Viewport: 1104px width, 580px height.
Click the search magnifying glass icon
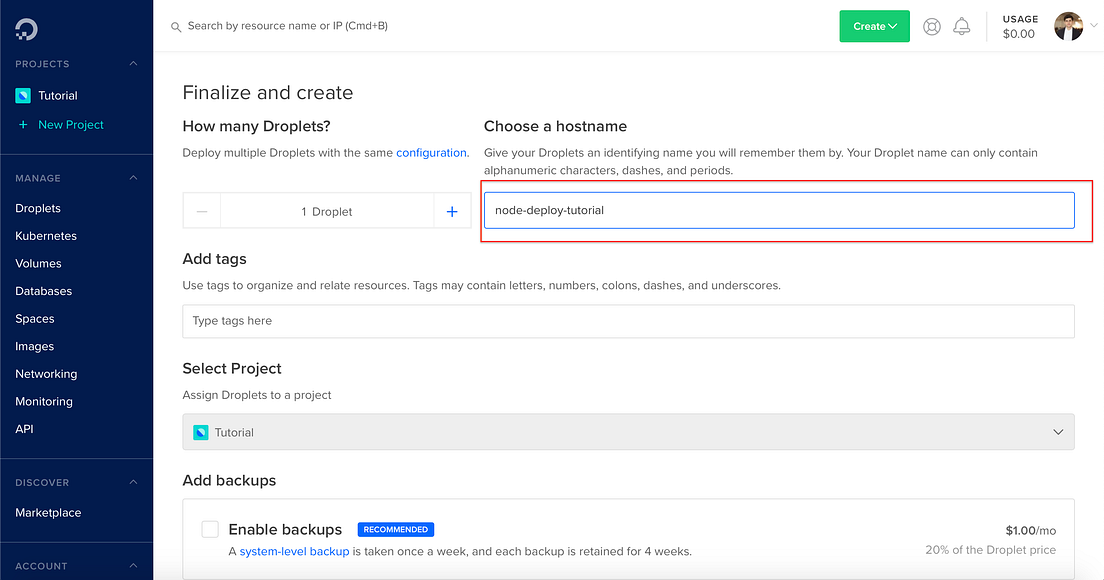click(175, 25)
